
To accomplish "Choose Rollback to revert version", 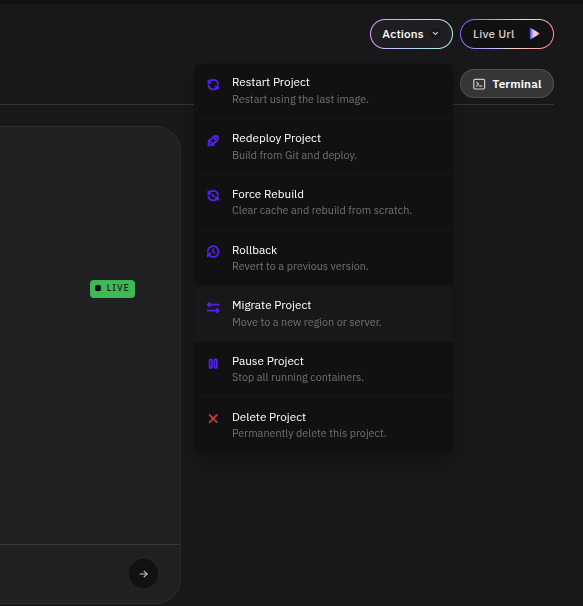I will tap(324, 258).
